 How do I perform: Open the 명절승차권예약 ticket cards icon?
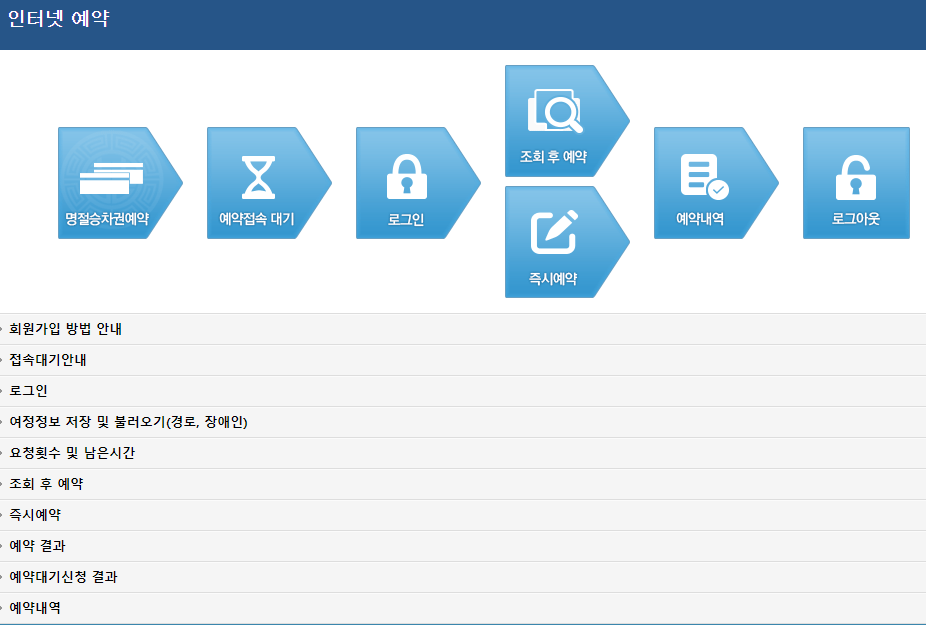(112, 178)
